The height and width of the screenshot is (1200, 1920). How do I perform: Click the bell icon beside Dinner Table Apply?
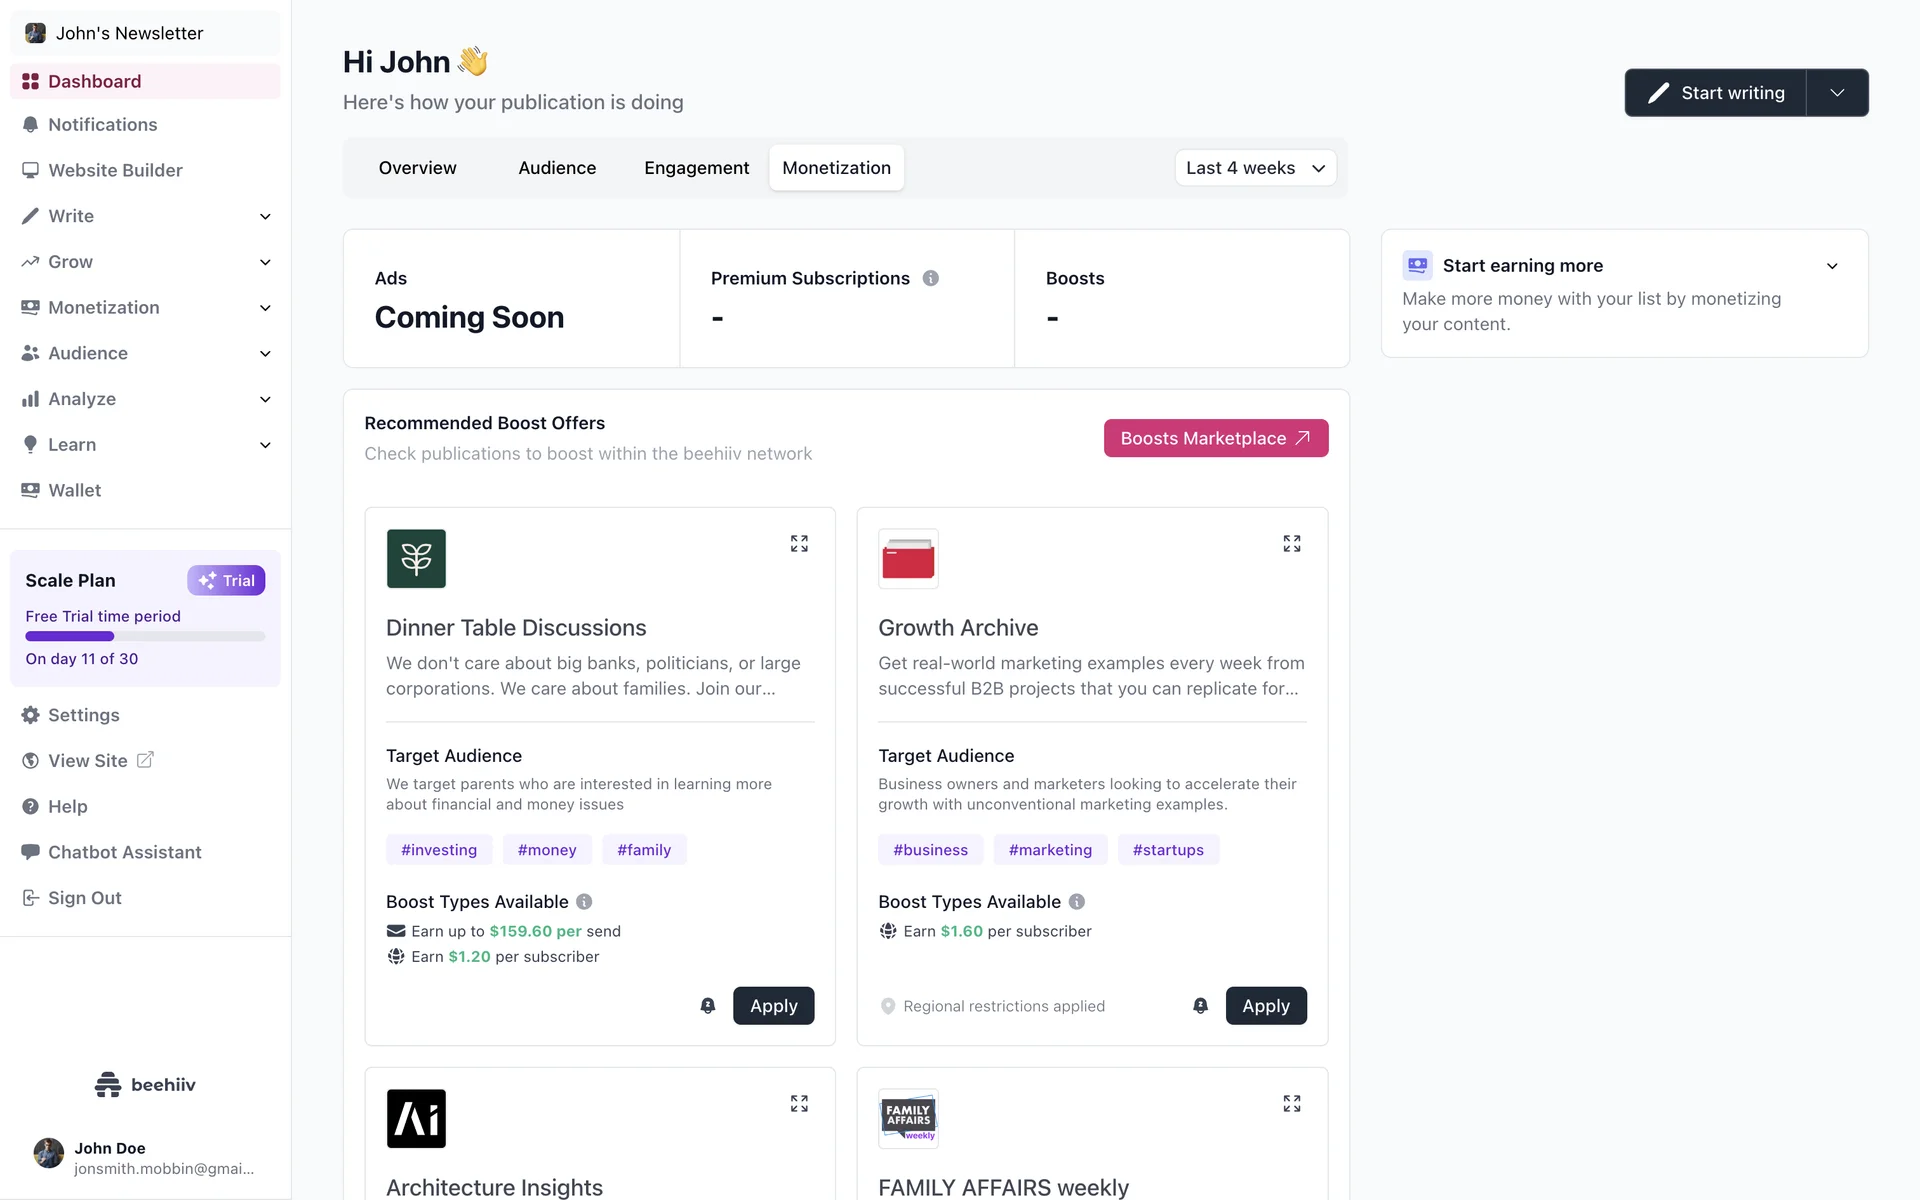(708, 1006)
